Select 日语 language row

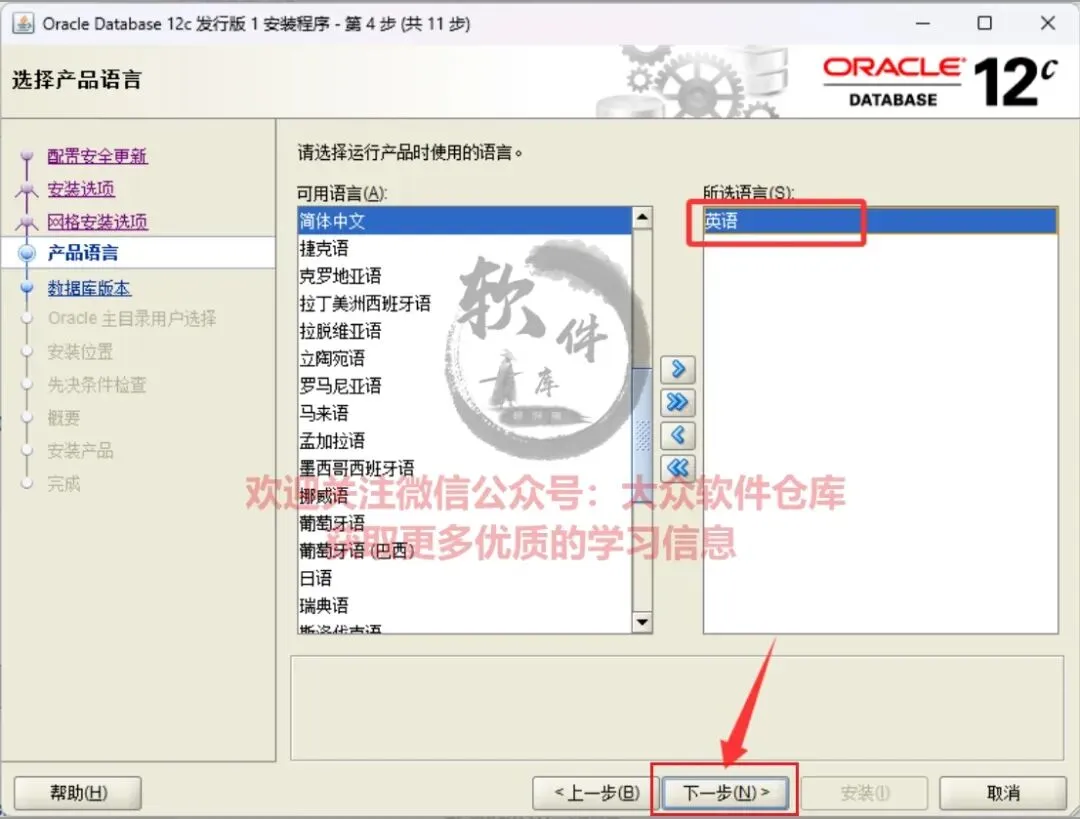click(465, 579)
